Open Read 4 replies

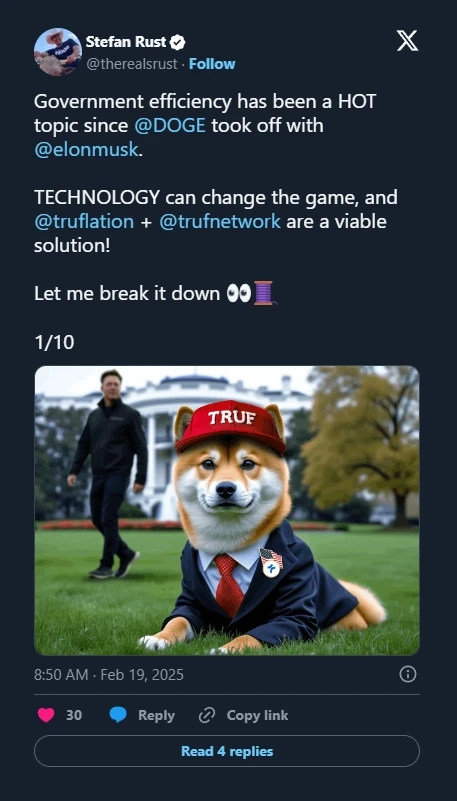coord(227,751)
